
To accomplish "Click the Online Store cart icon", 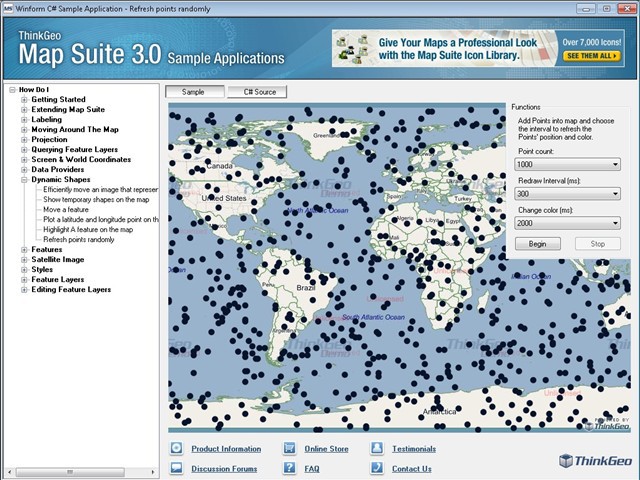I will click(x=289, y=448).
